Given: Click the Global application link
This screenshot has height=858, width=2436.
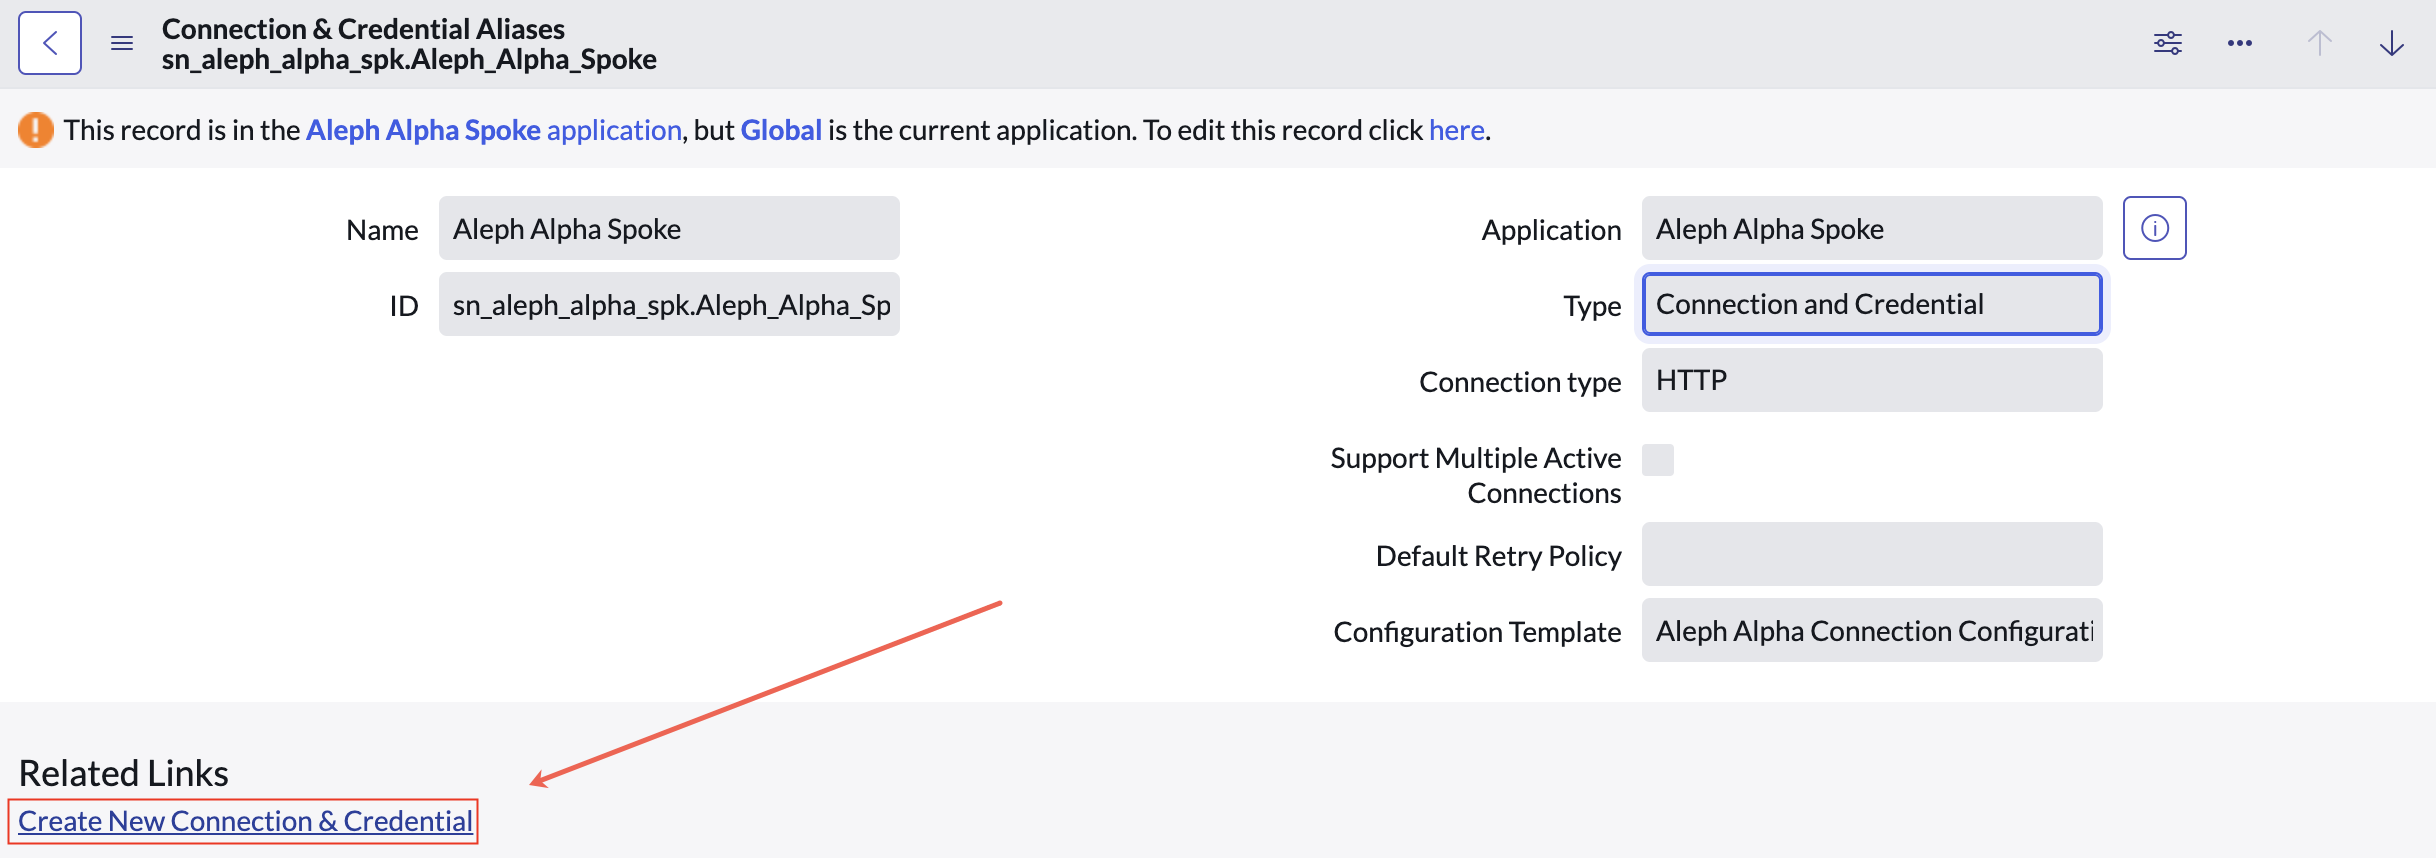Looking at the screenshot, I should tap(781, 130).
